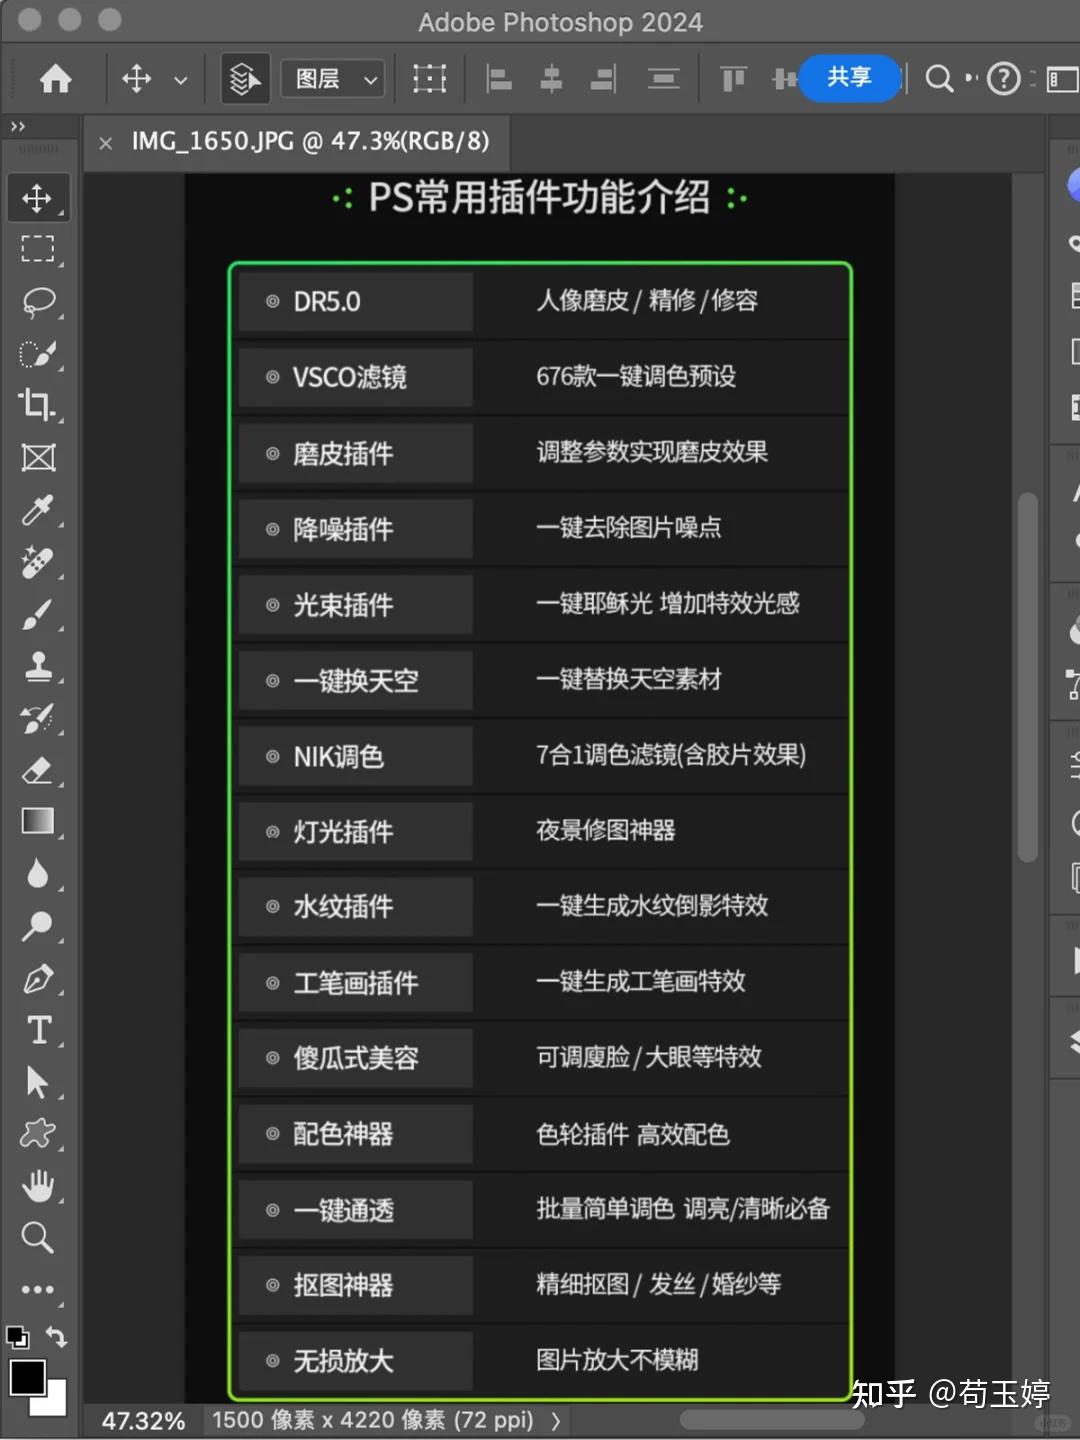Screen dimensions: 1080x1440
Task: Select the Brush tool
Action: click(38, 614)
